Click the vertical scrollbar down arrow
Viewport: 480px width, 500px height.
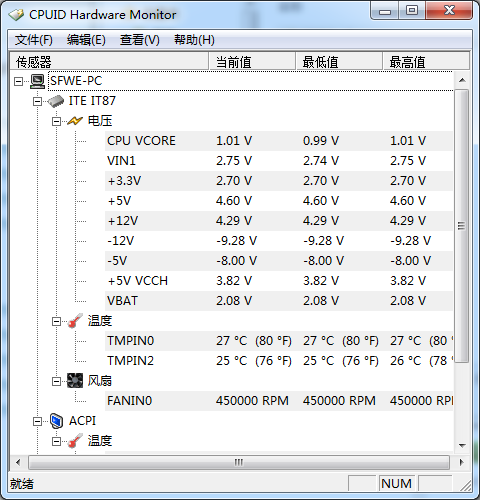(x=462, y=446)
